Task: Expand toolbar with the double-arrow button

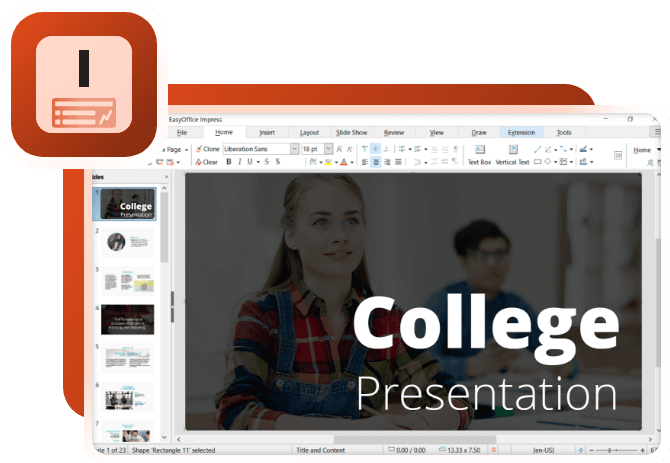Action: (x=618, y=155)
